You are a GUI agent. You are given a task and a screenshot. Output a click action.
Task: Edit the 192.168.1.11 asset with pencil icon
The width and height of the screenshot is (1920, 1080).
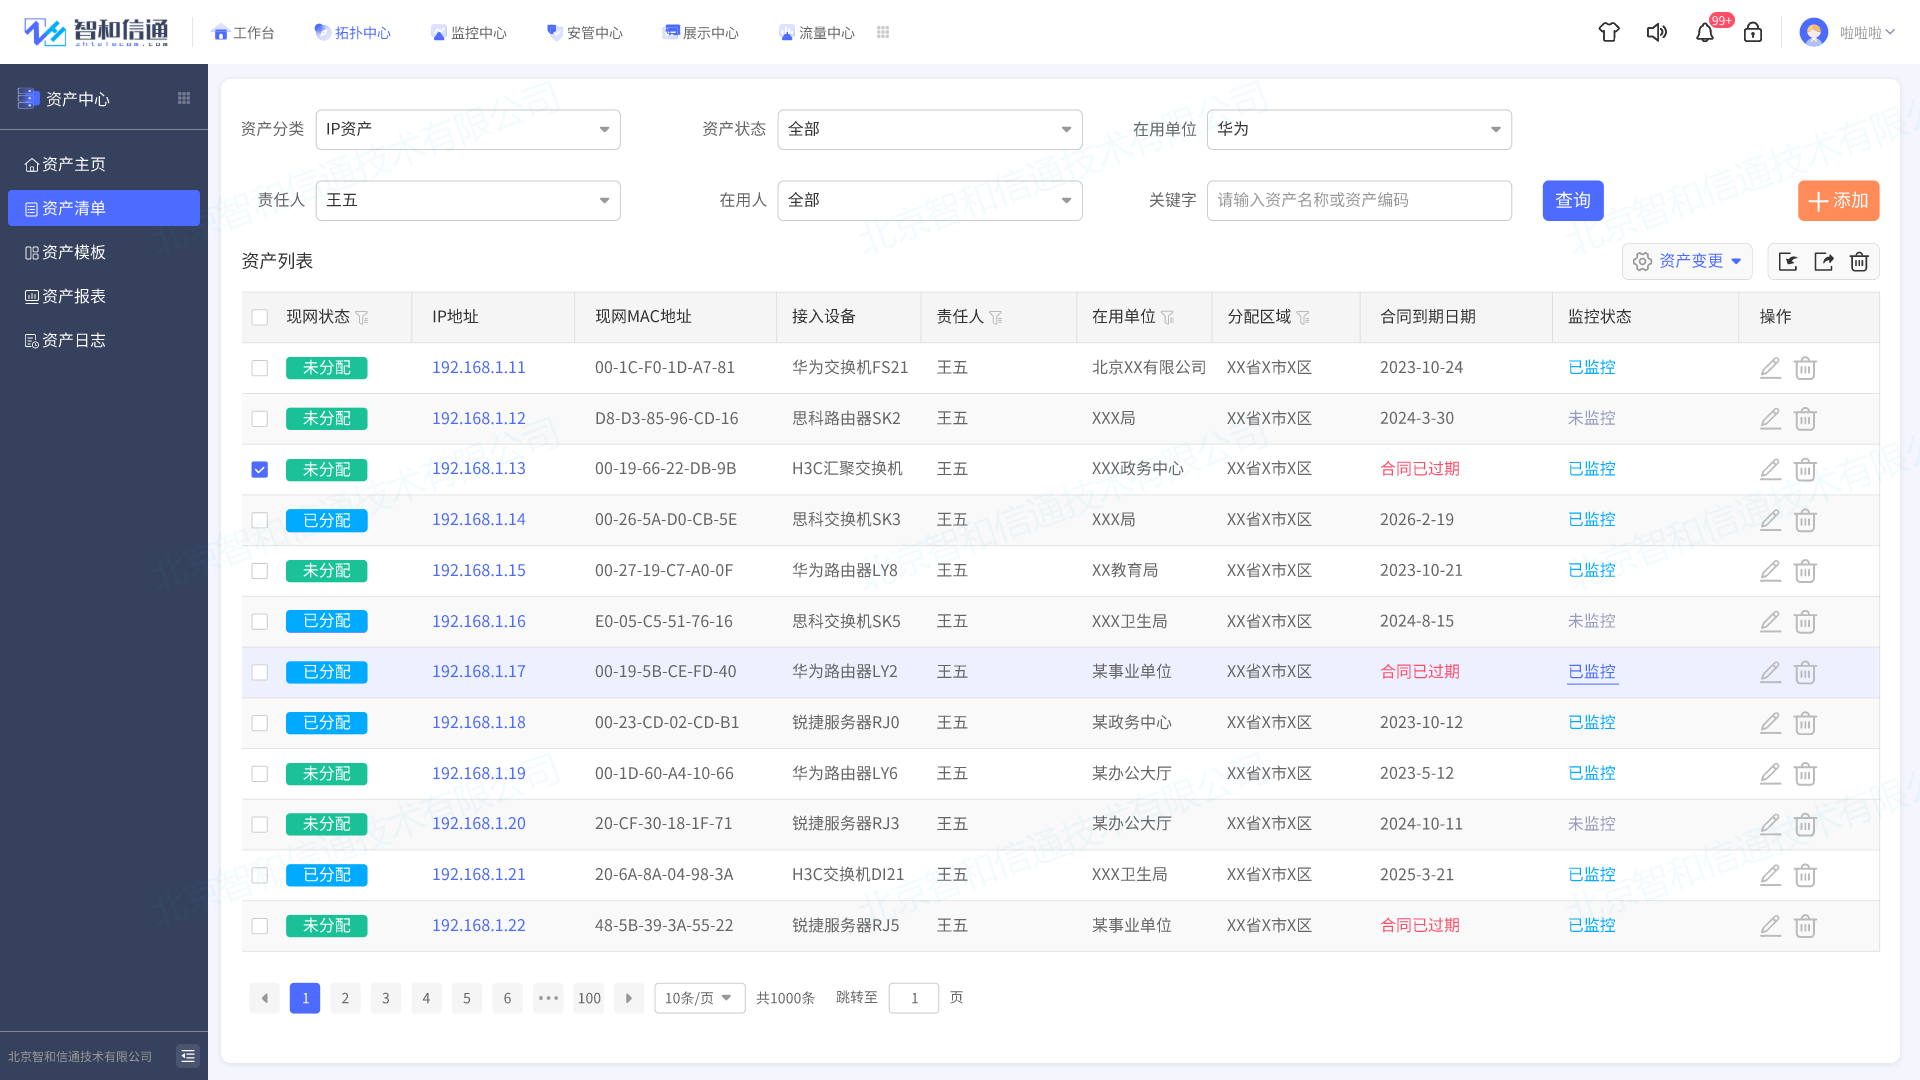(x=1770, y=367)
